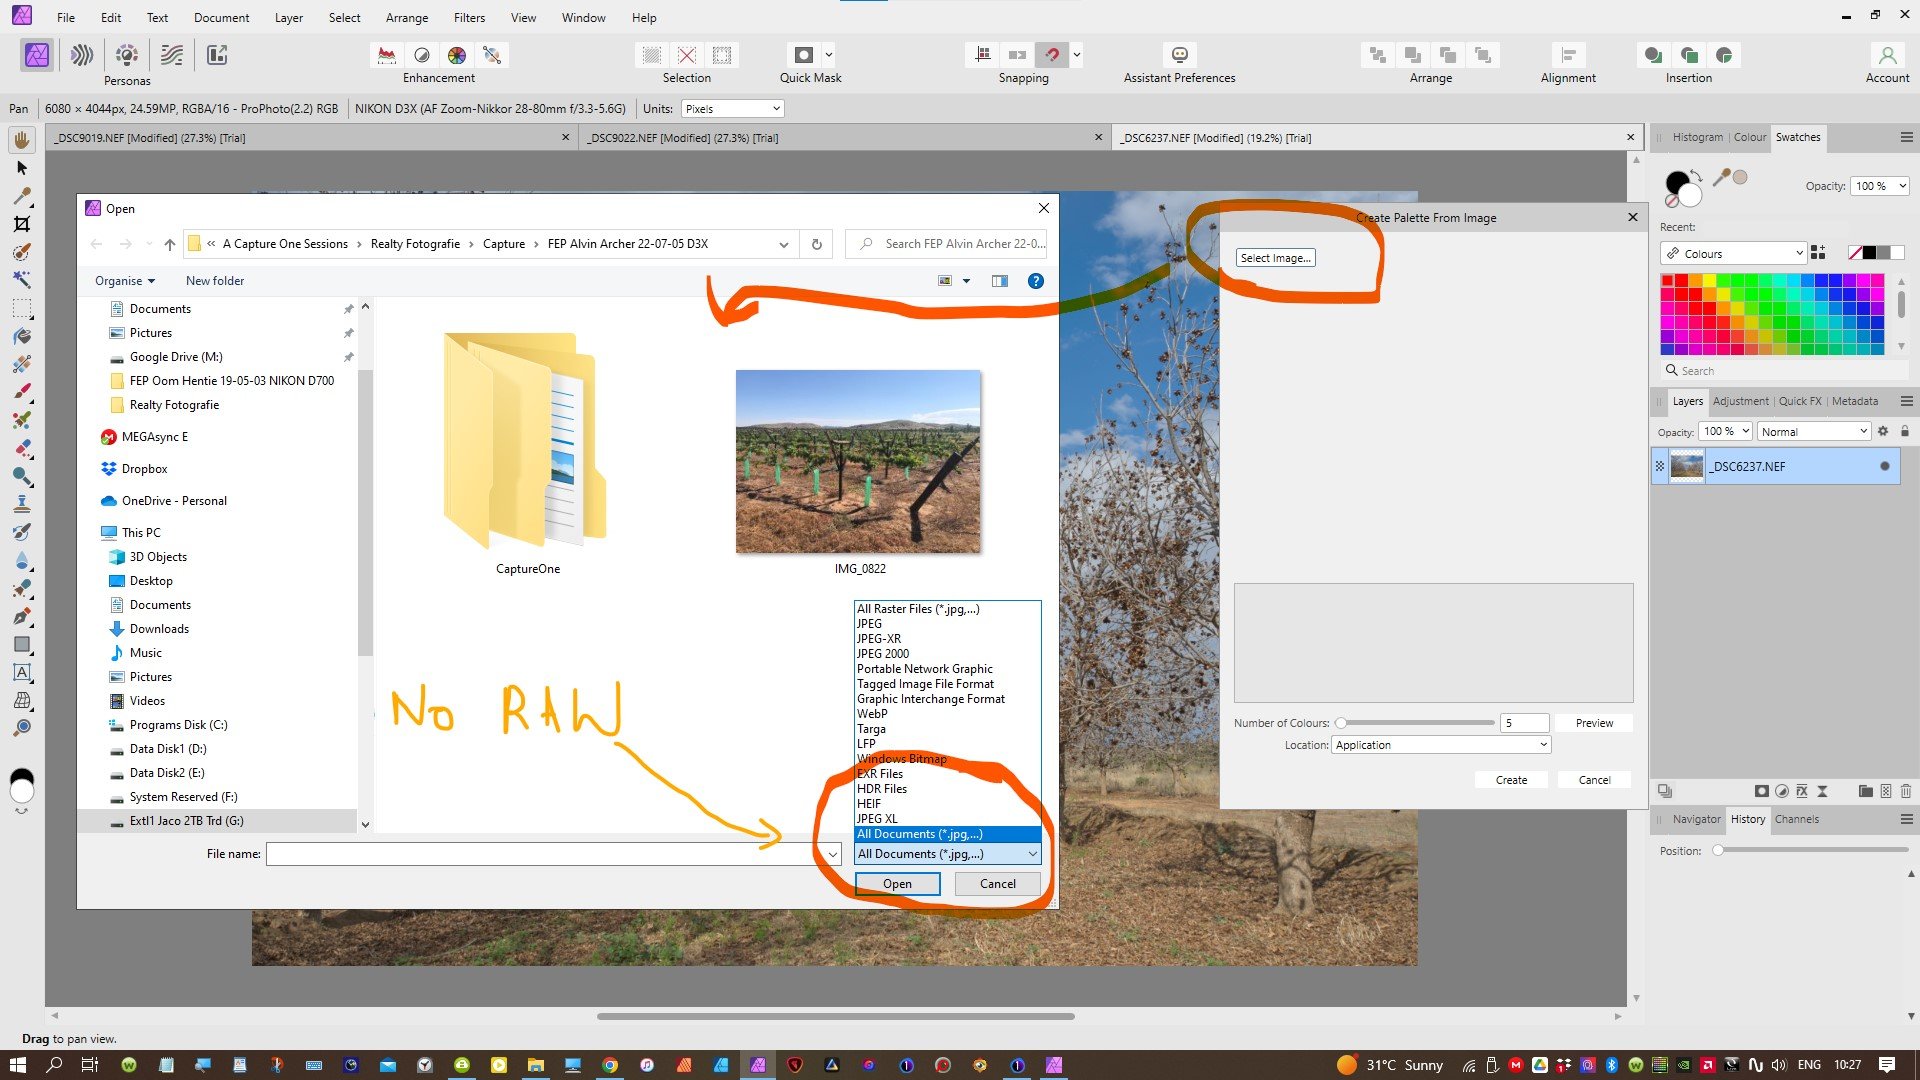The image size is (1920, 1080).
Task: Switch to the Channels panel tab
Action: [x=1796, y=819]
